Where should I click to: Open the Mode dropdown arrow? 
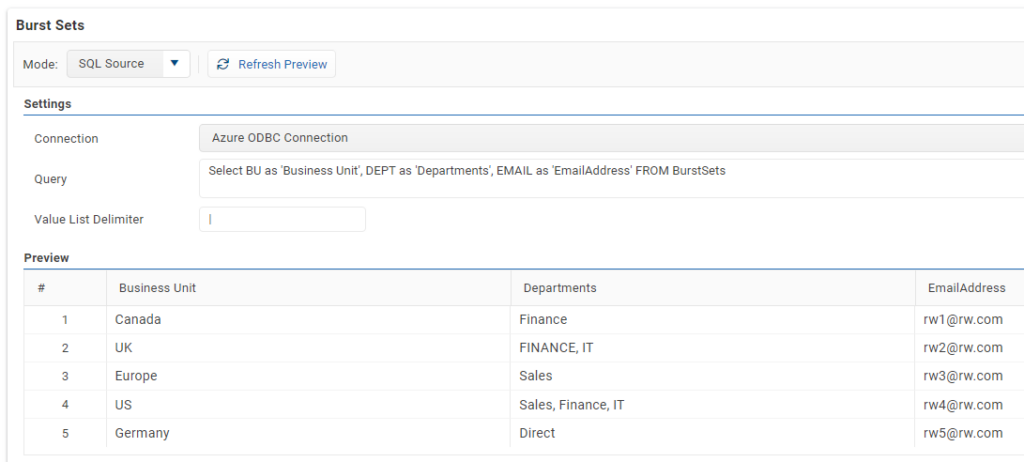tap(174, 64)
